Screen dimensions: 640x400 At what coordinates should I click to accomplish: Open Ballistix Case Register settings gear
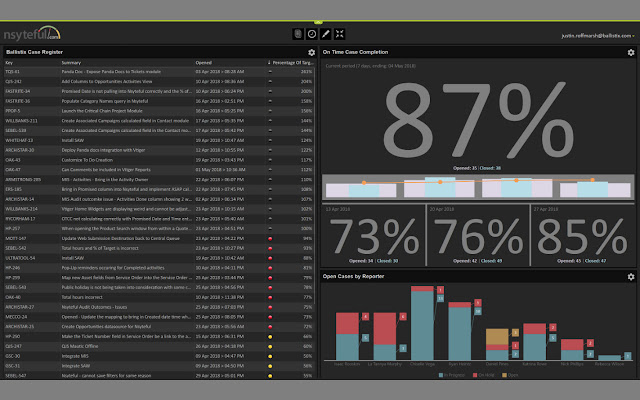(311, 52)
